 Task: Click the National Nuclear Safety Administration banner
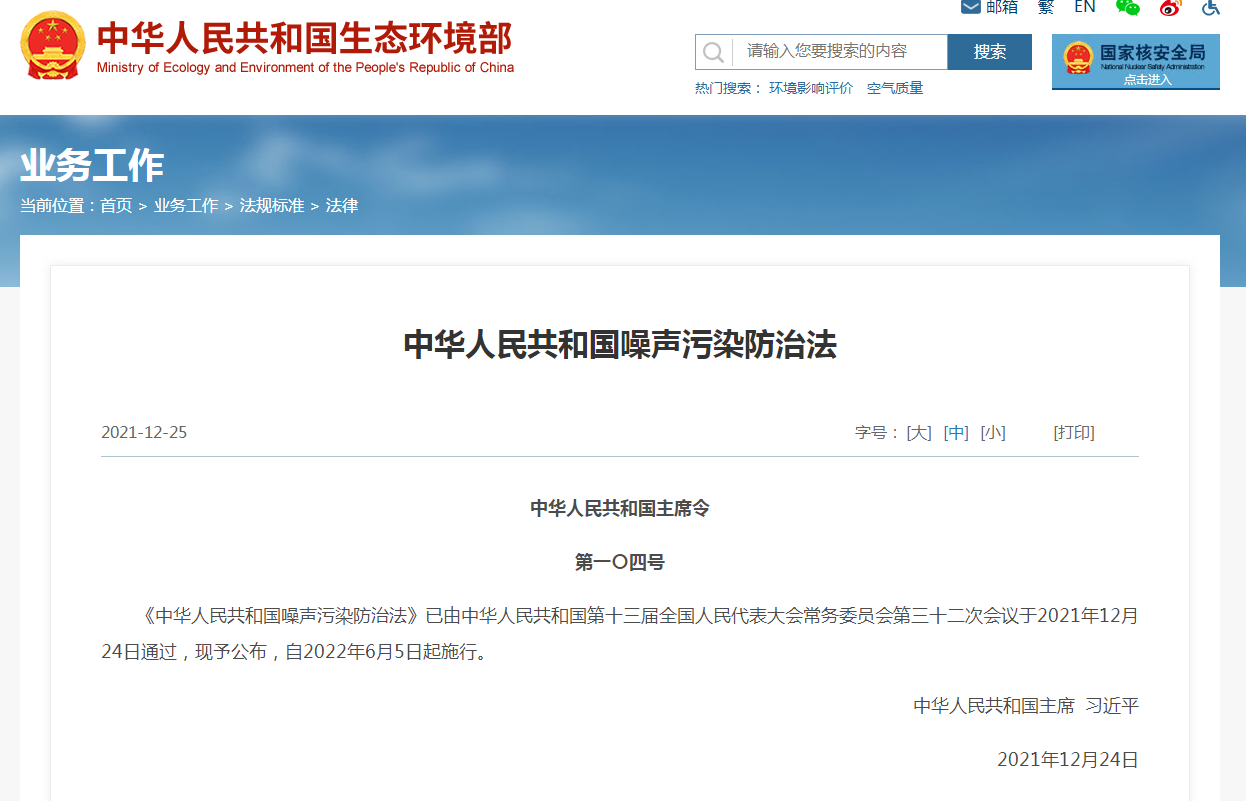point(1135,62)
